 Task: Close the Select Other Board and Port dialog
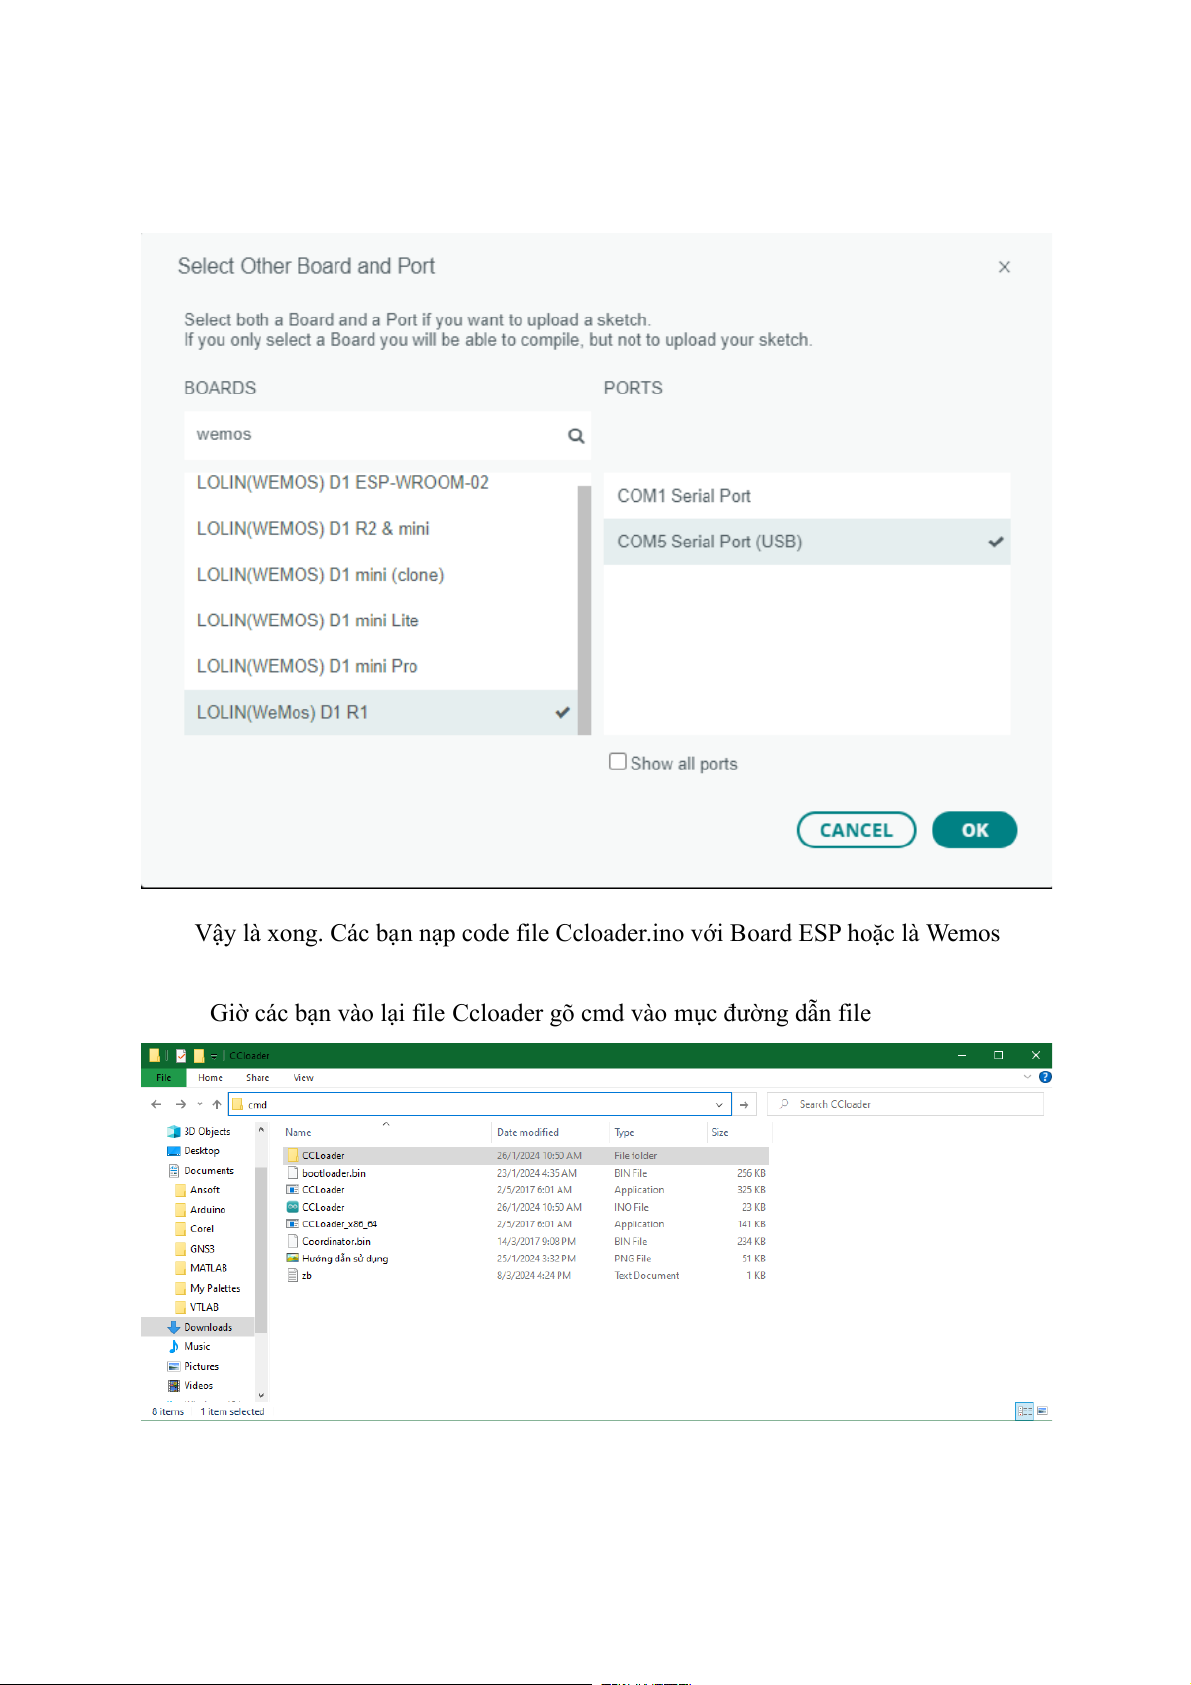(x=1004, y=267)
